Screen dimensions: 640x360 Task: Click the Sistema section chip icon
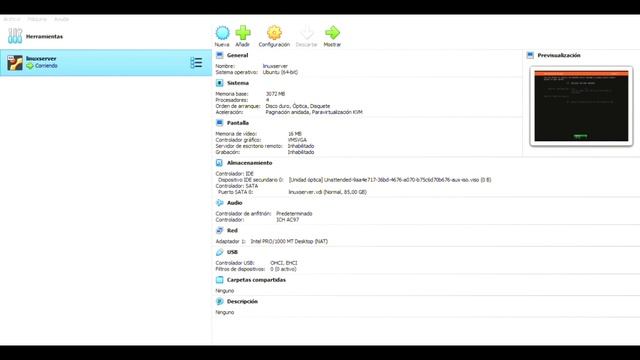coord(220,83)
